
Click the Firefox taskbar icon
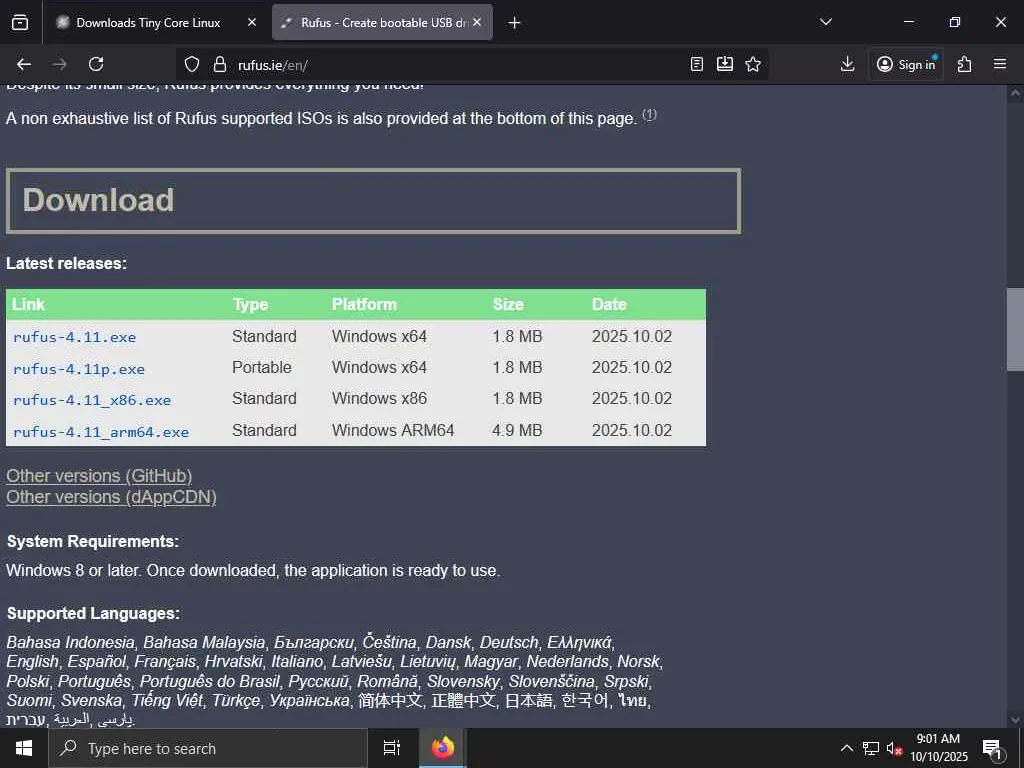(443, 748)
